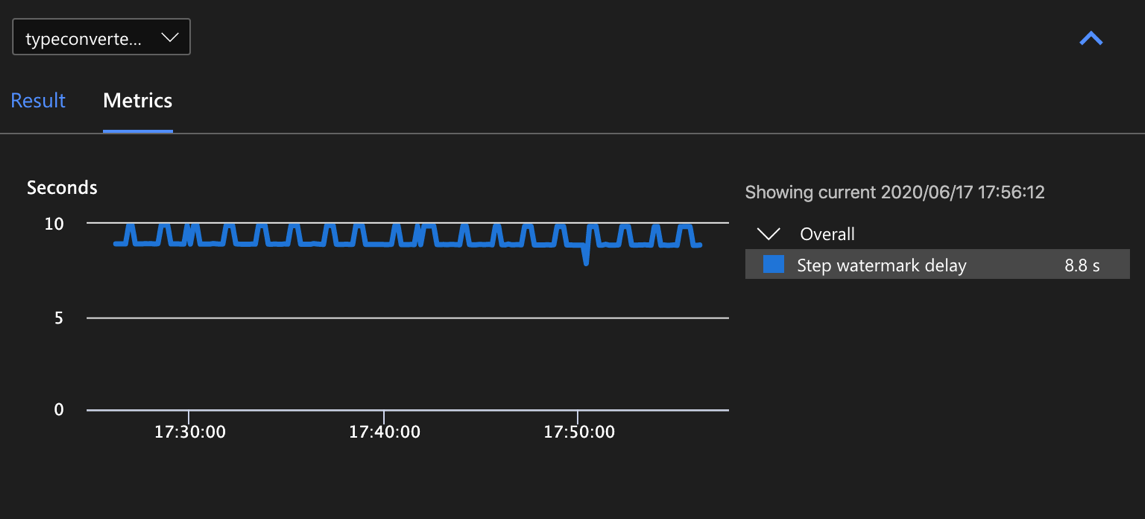Click the 0 value on the y-axis
1145x519 pixels.
point(59,409)
